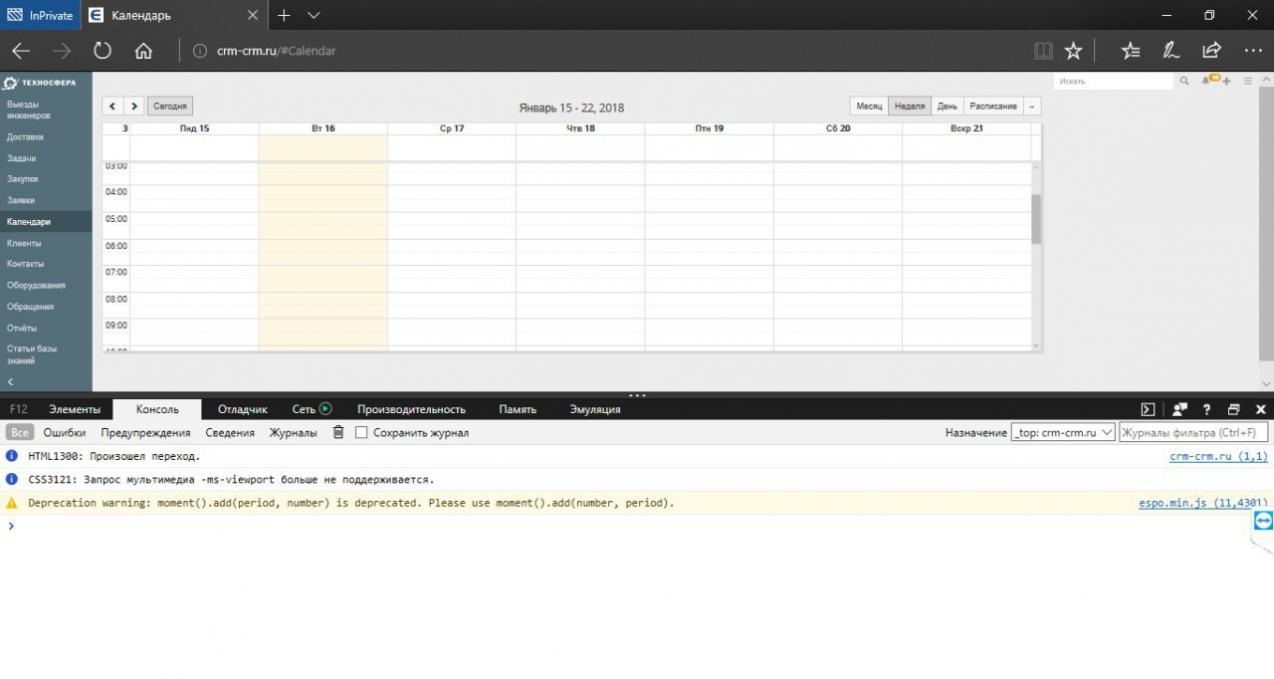Screen dimensions: 1274x679
Task: Open the Назначение target dropdown
Action: coord(1063,433)
